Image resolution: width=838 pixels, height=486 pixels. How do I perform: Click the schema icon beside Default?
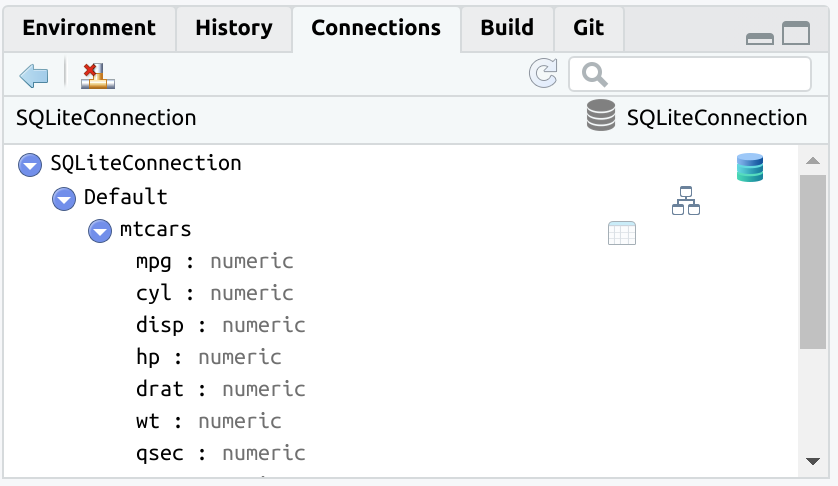point(685,201)
